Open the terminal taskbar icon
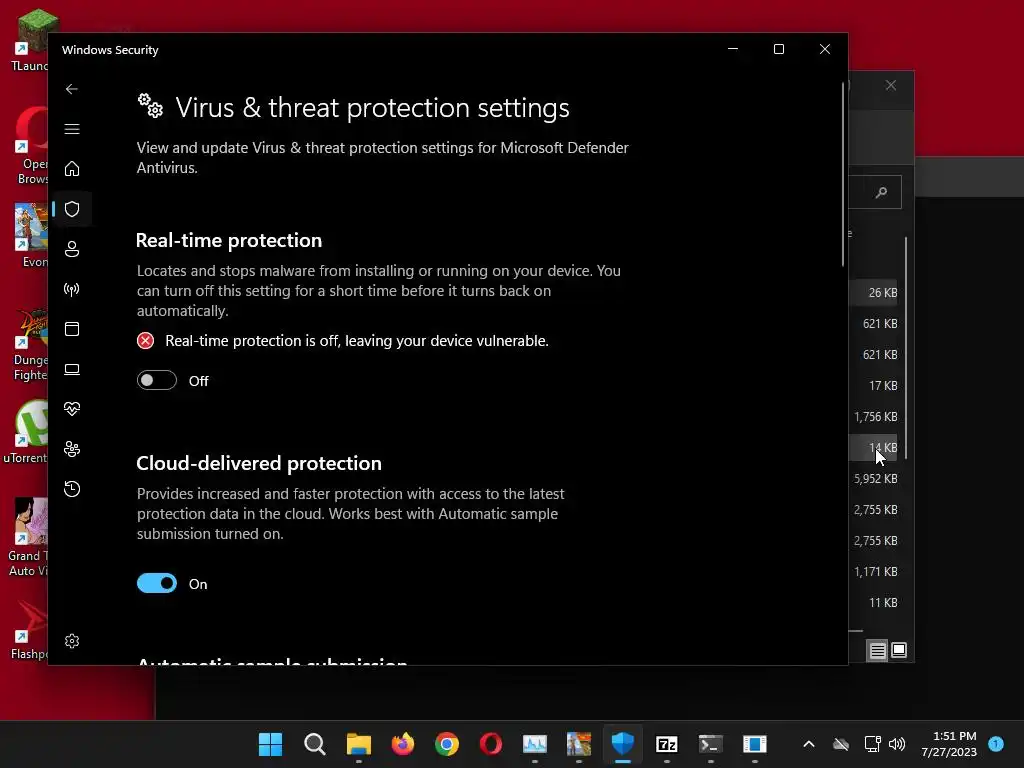Screen dimensions: 1024x768 [711, 744]
